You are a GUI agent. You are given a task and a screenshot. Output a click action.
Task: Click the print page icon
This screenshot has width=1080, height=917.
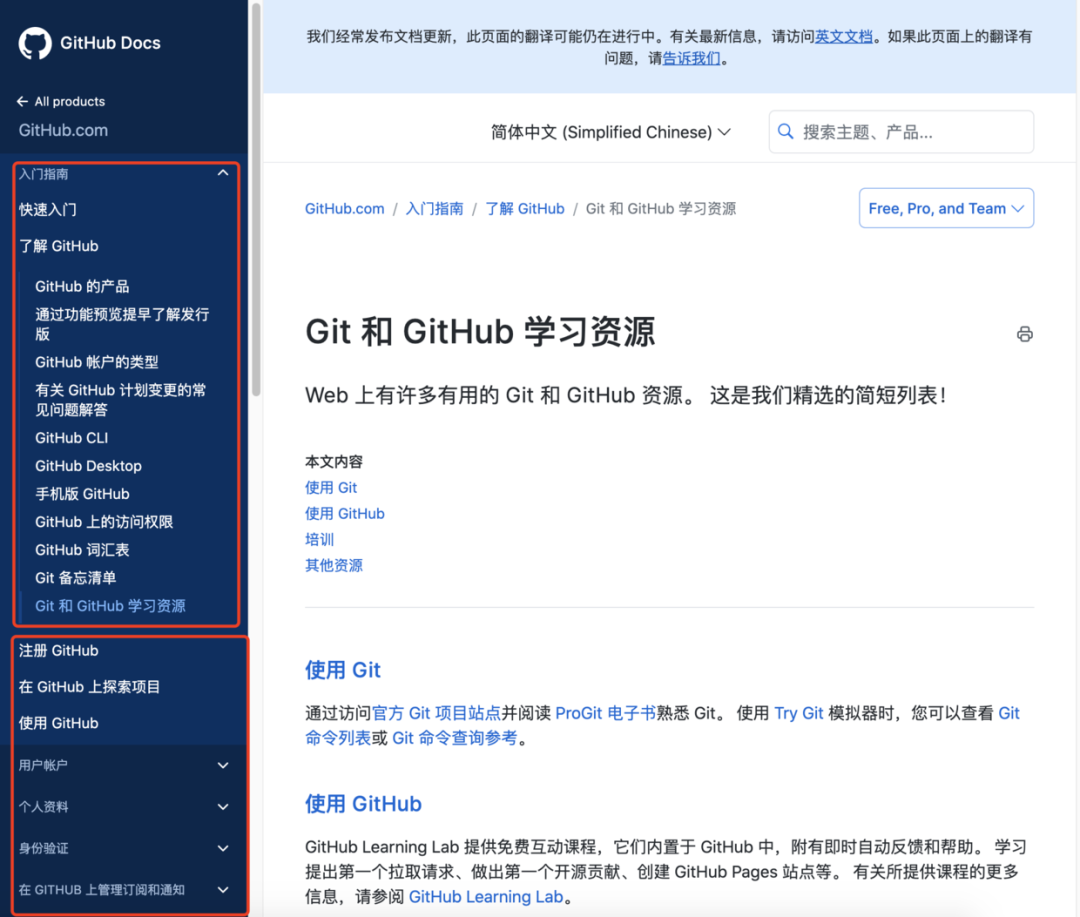coord(1024,334)
